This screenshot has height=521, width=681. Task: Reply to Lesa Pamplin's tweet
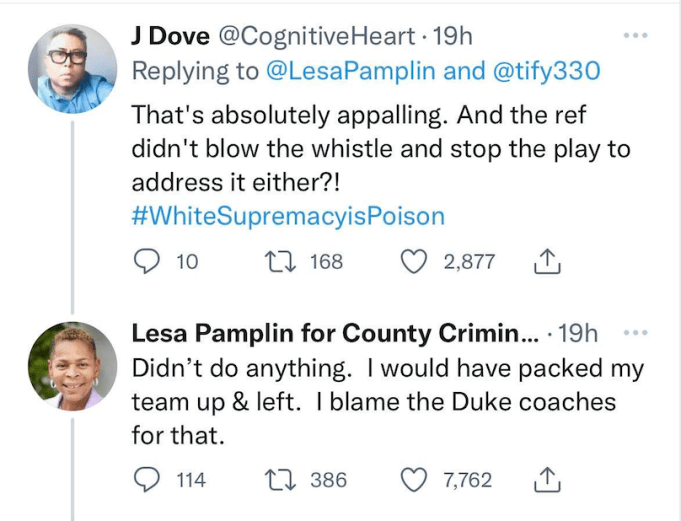pyautogui.click(x=147, y=480)
